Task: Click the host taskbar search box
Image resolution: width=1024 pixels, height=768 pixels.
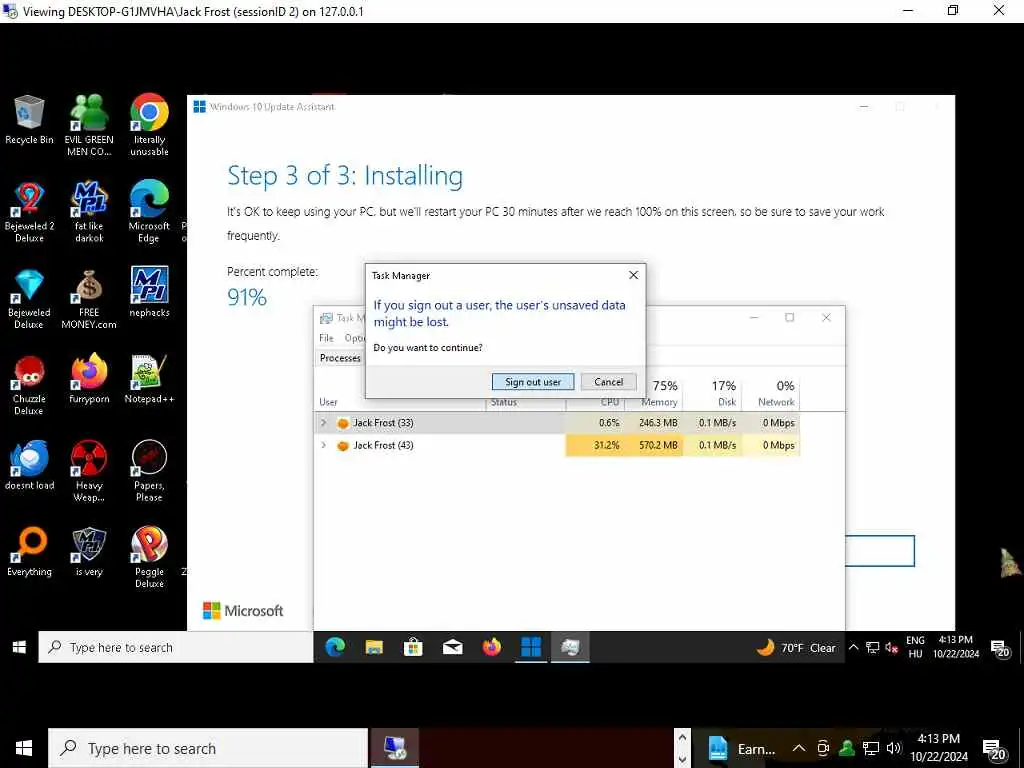Action: [x=208, y=748]
